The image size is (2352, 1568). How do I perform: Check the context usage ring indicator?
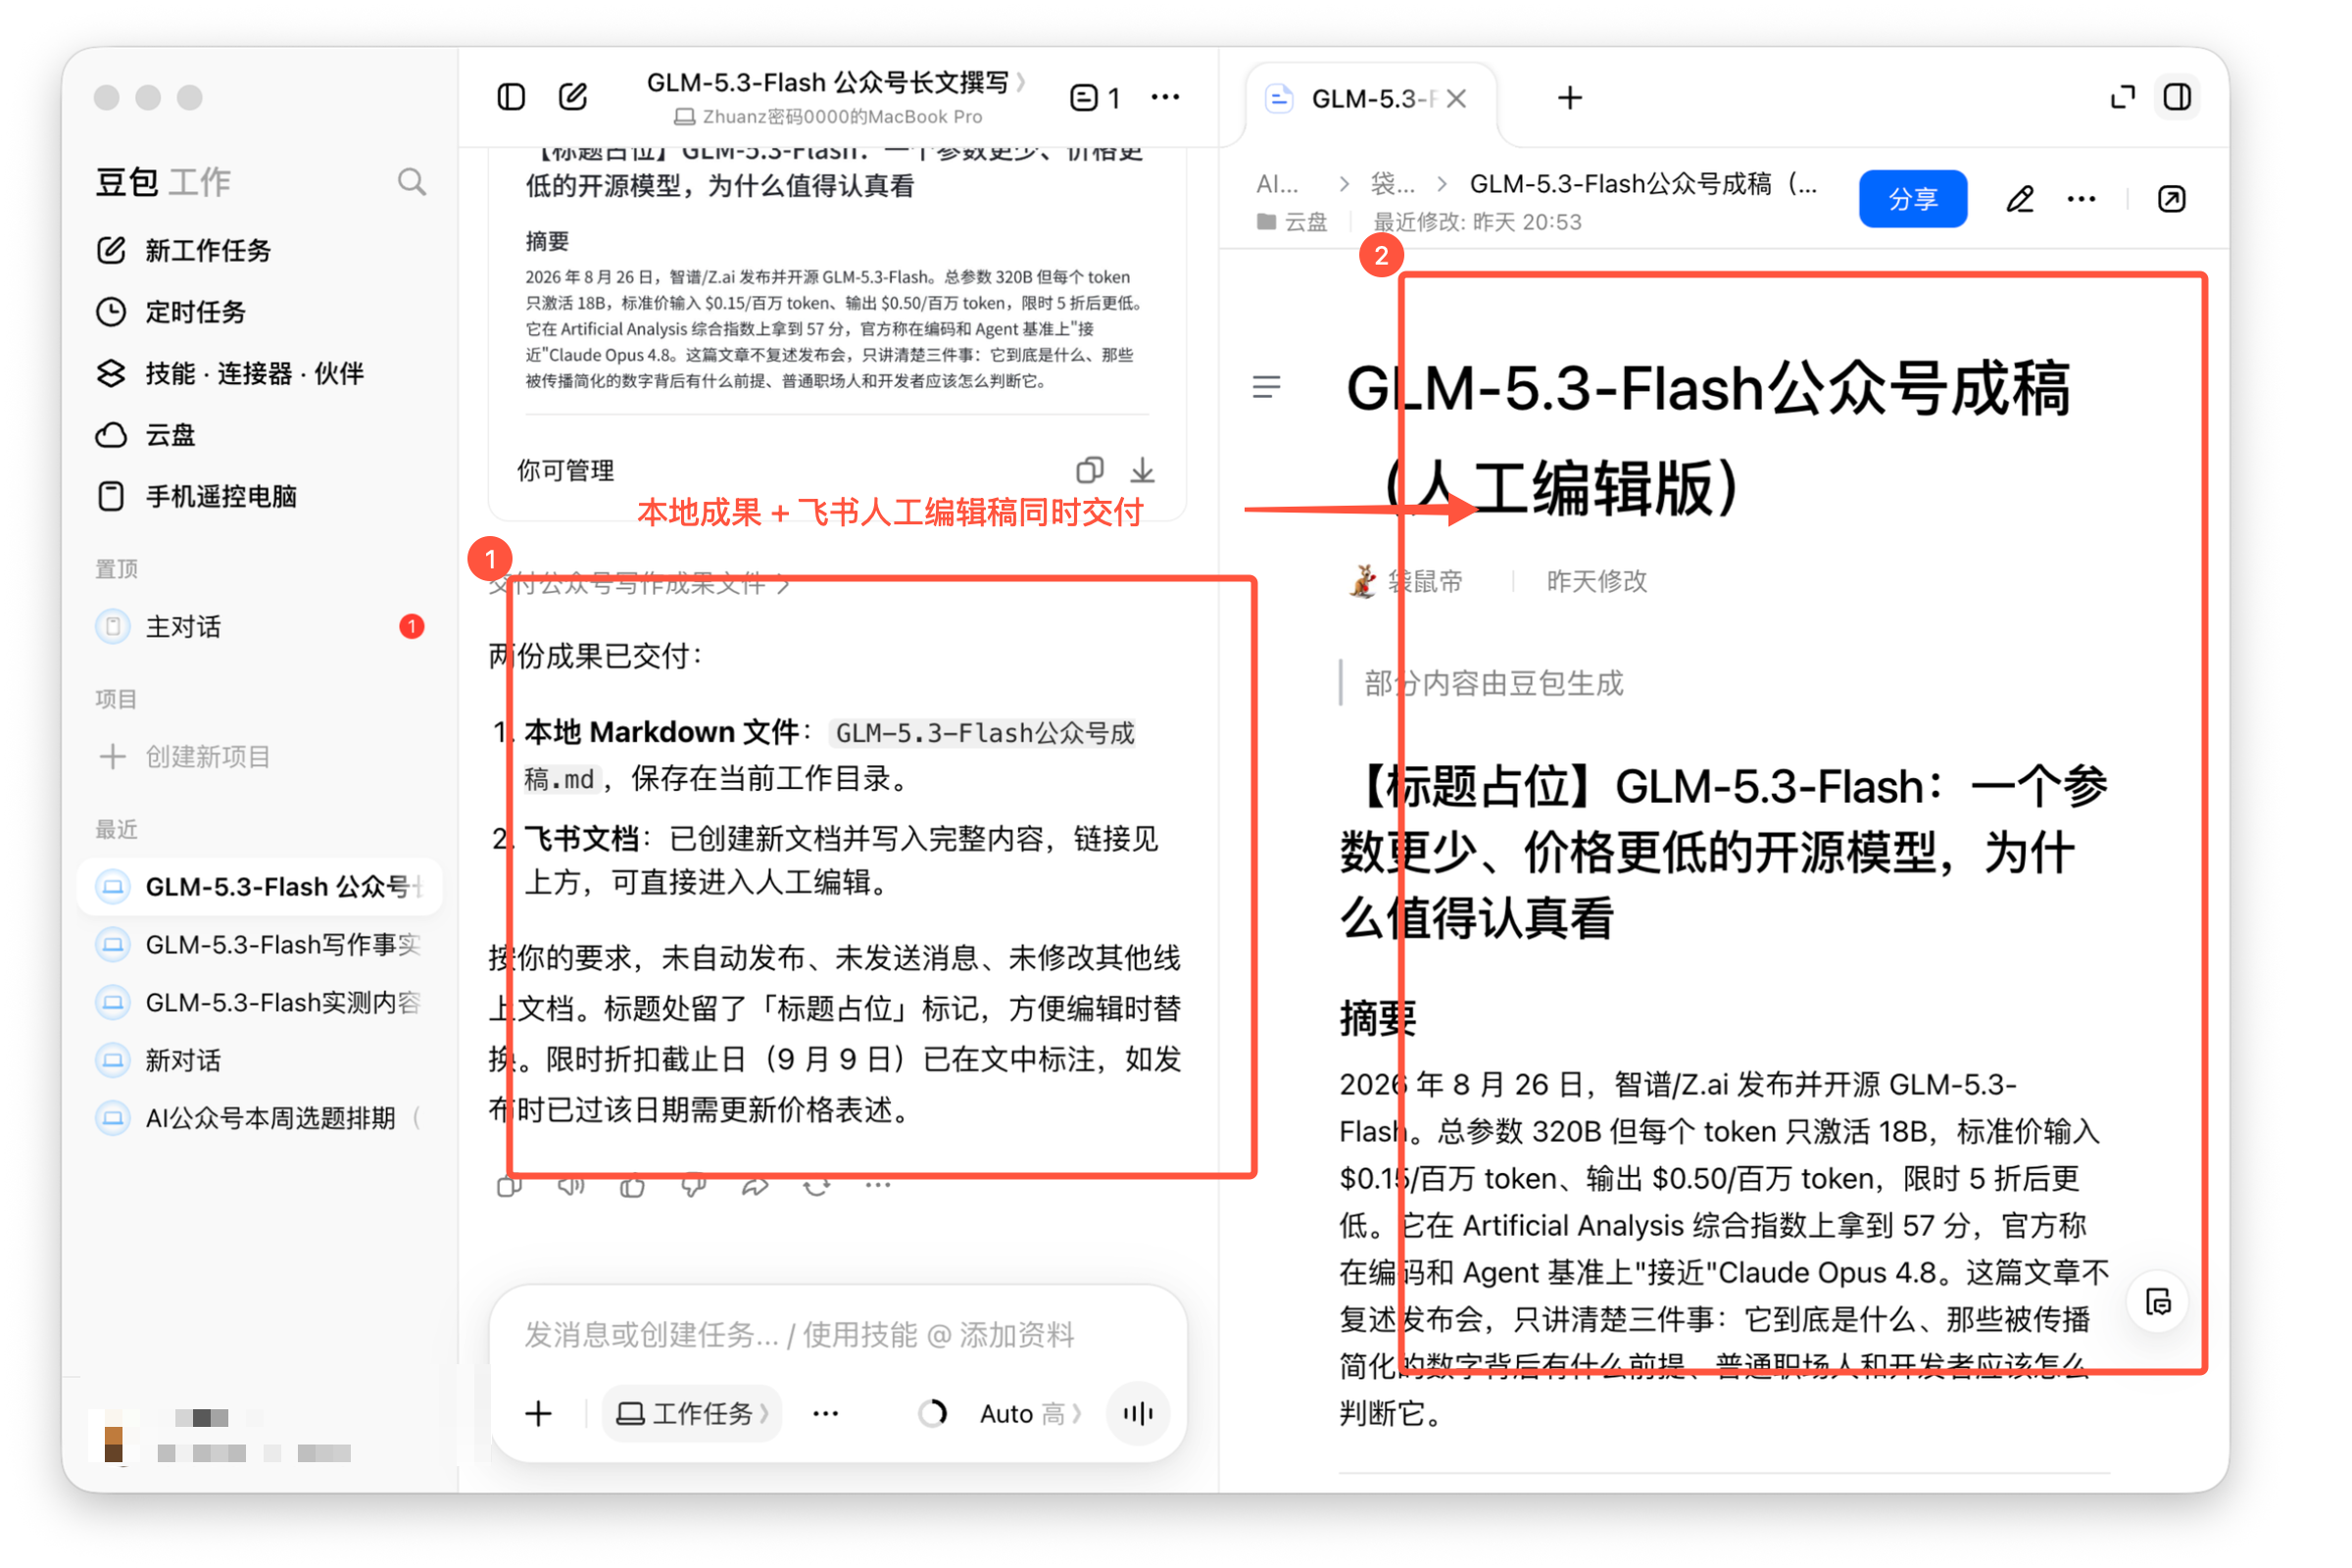(x=932, y=1413)
